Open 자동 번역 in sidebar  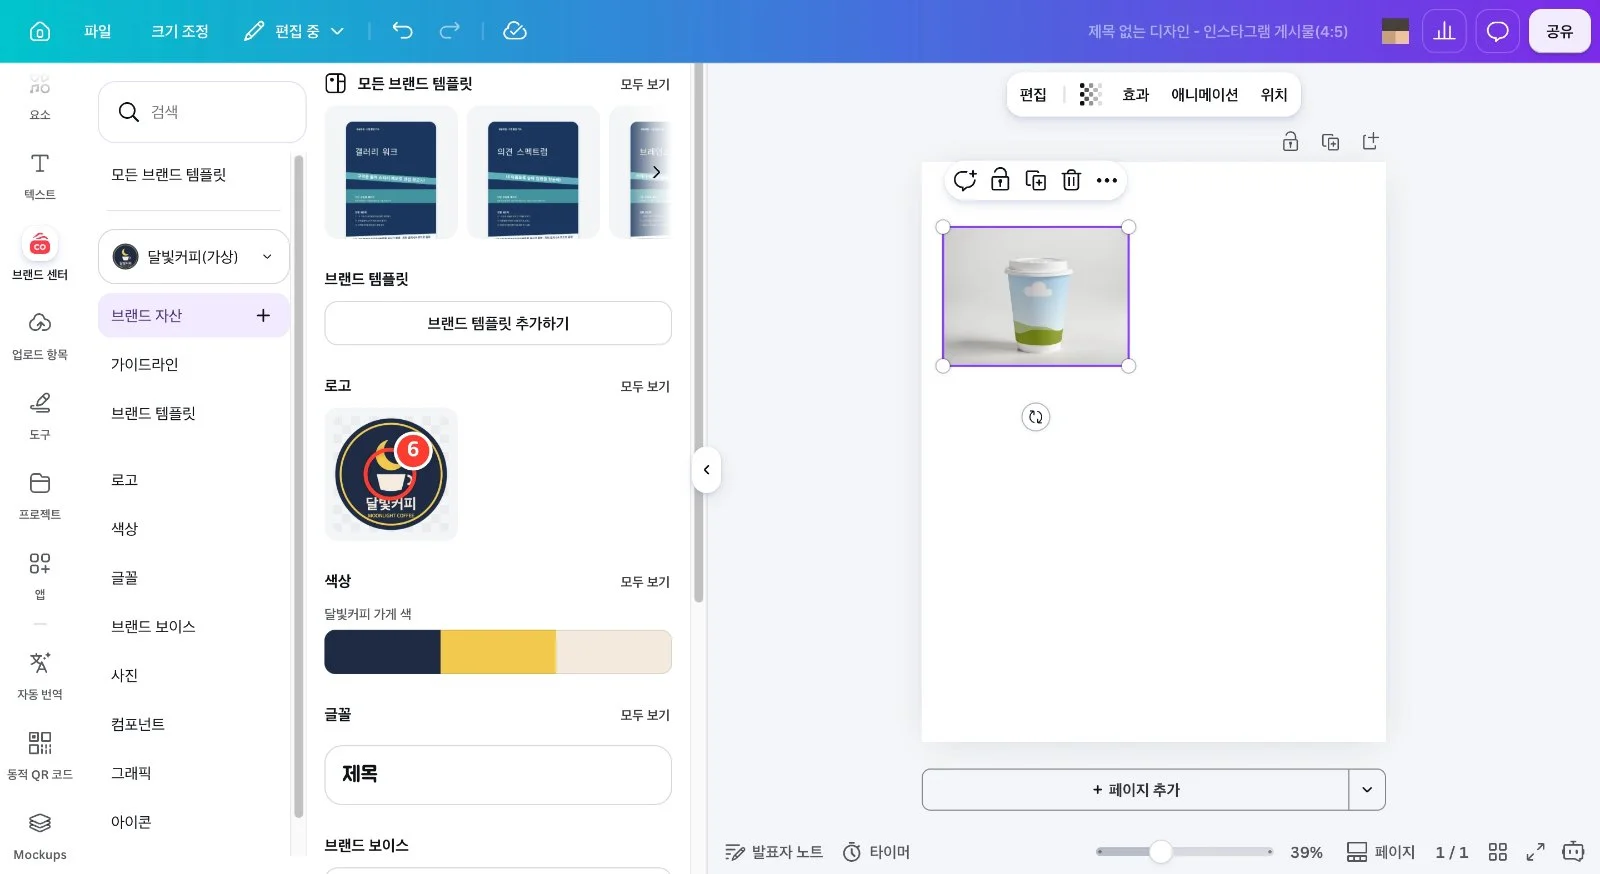(40, 676)
